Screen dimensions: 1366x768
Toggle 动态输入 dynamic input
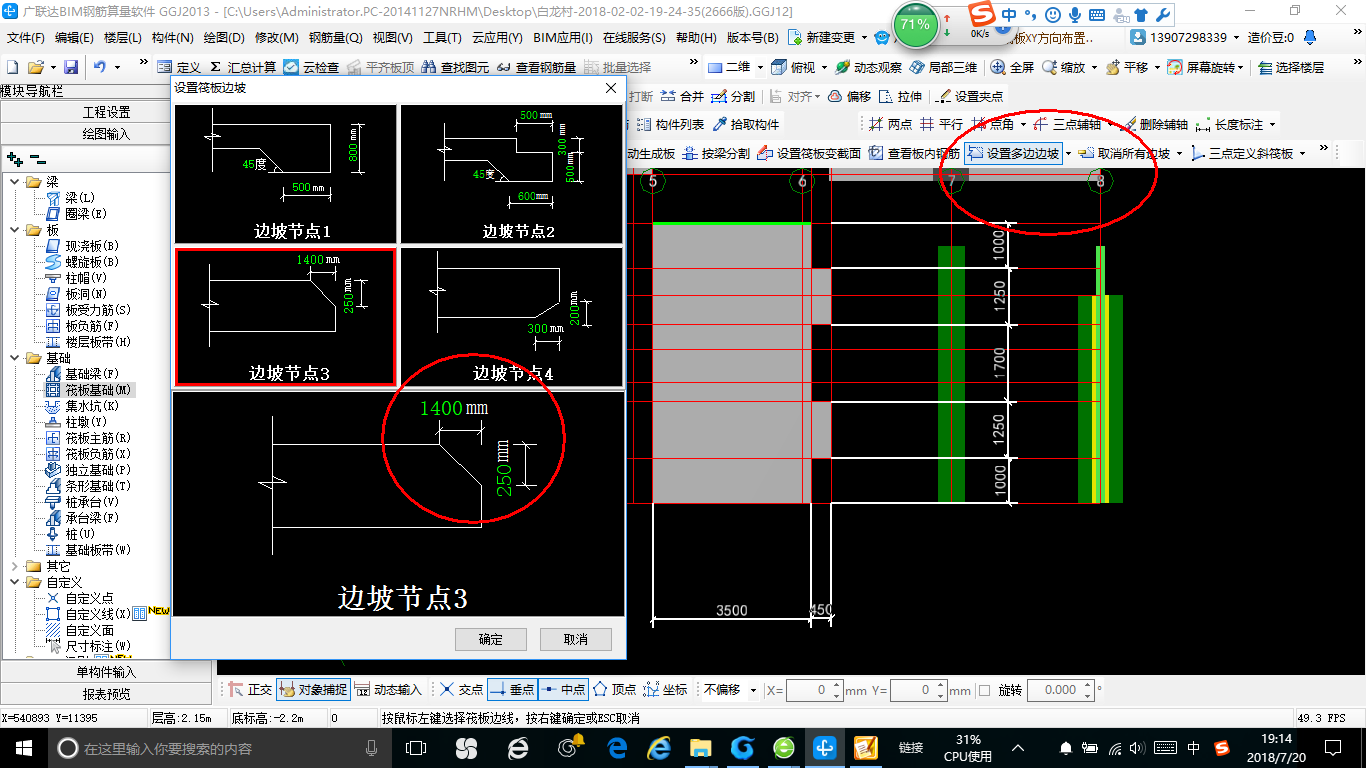coord(388,690)
